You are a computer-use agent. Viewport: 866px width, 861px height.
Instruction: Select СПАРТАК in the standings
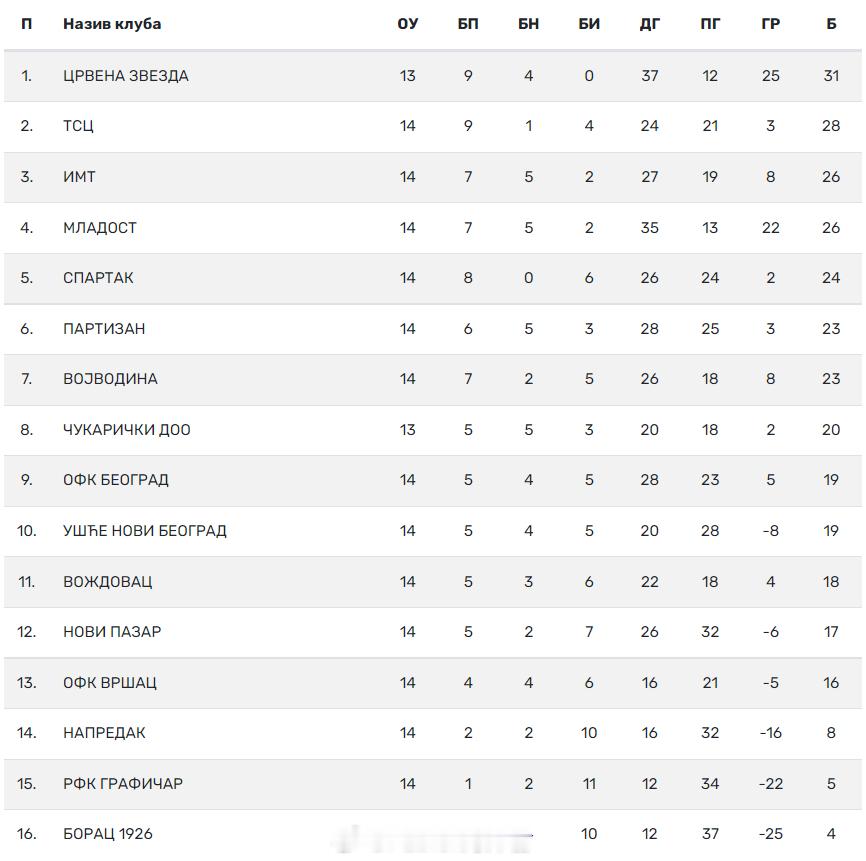(98, 278)
